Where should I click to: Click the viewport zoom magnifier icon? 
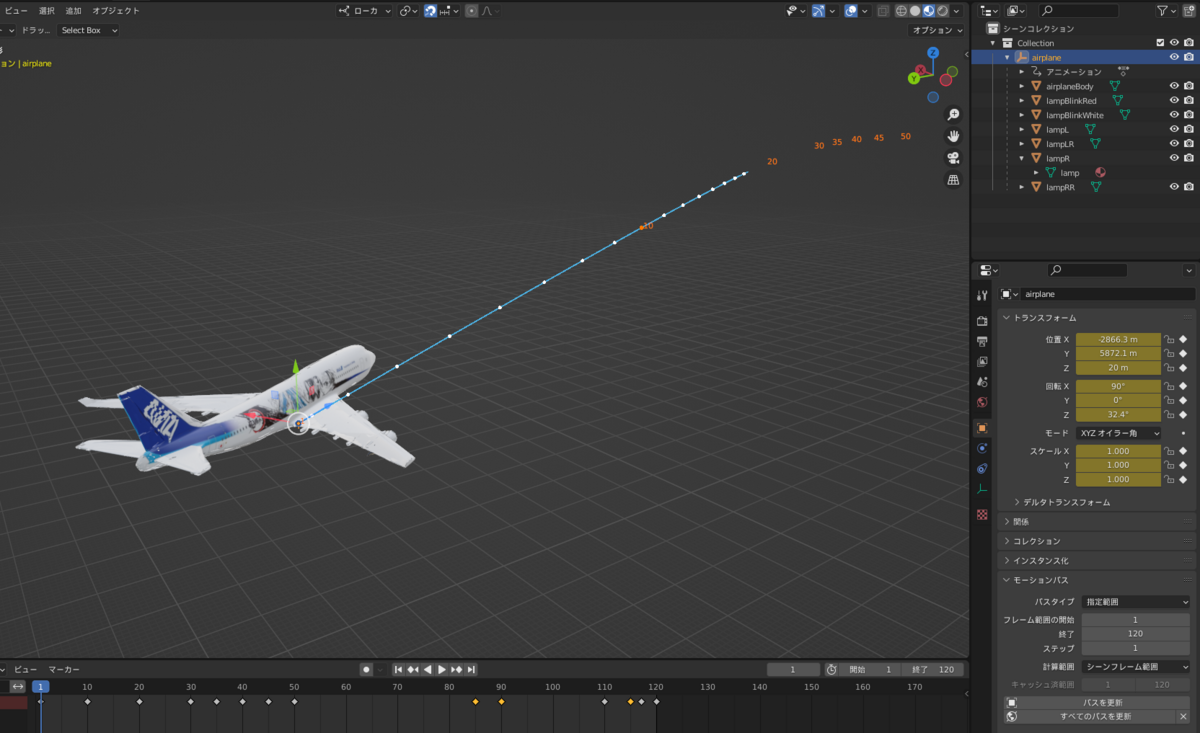click(953, 115)
